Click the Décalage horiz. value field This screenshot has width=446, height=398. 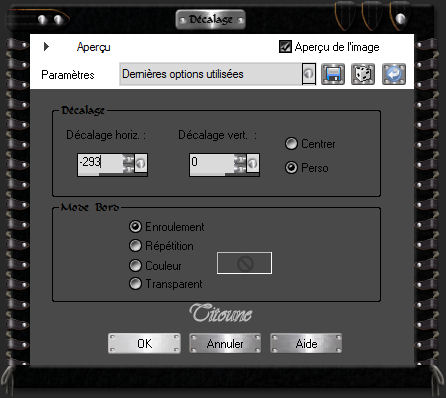tap(100, 163)
